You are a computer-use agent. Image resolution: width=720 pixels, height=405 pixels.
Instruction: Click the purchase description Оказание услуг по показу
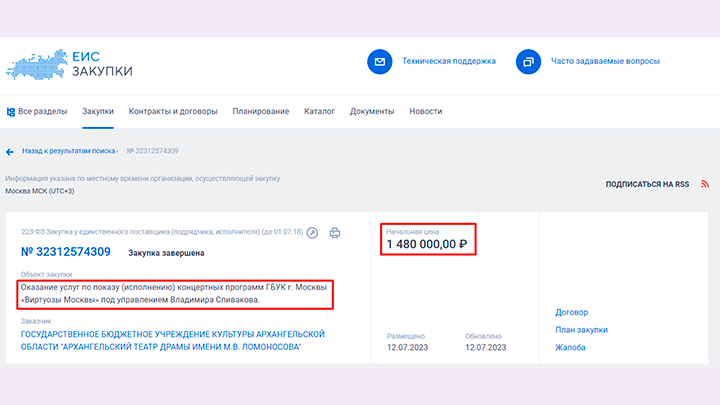pyautogui.click(x=174, y=293)
